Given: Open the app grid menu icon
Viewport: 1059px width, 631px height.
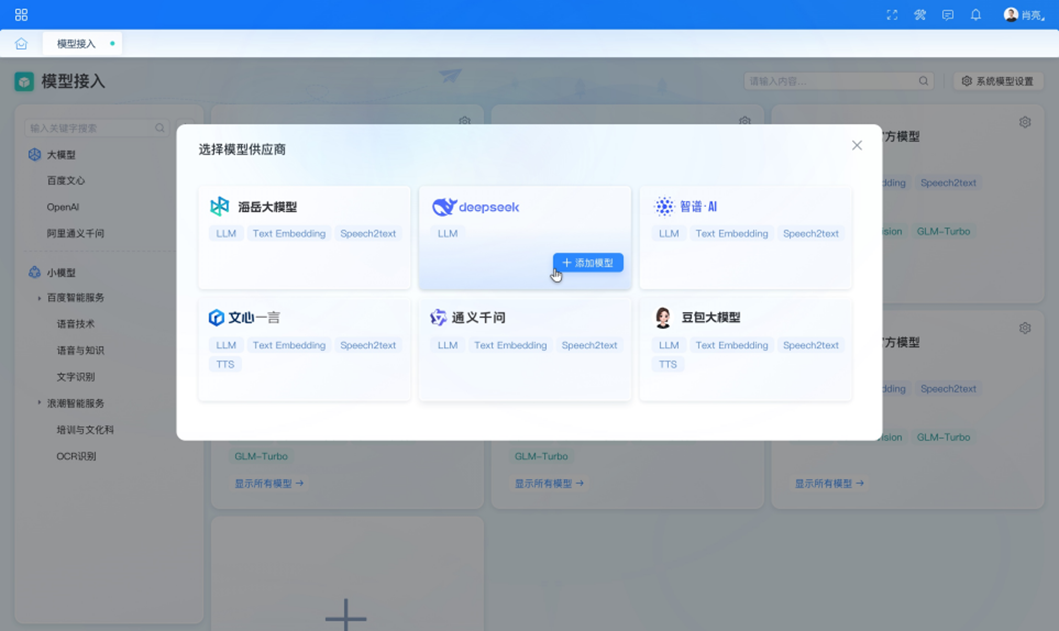Looking at the screenshot, I should (x=21, y=14).
